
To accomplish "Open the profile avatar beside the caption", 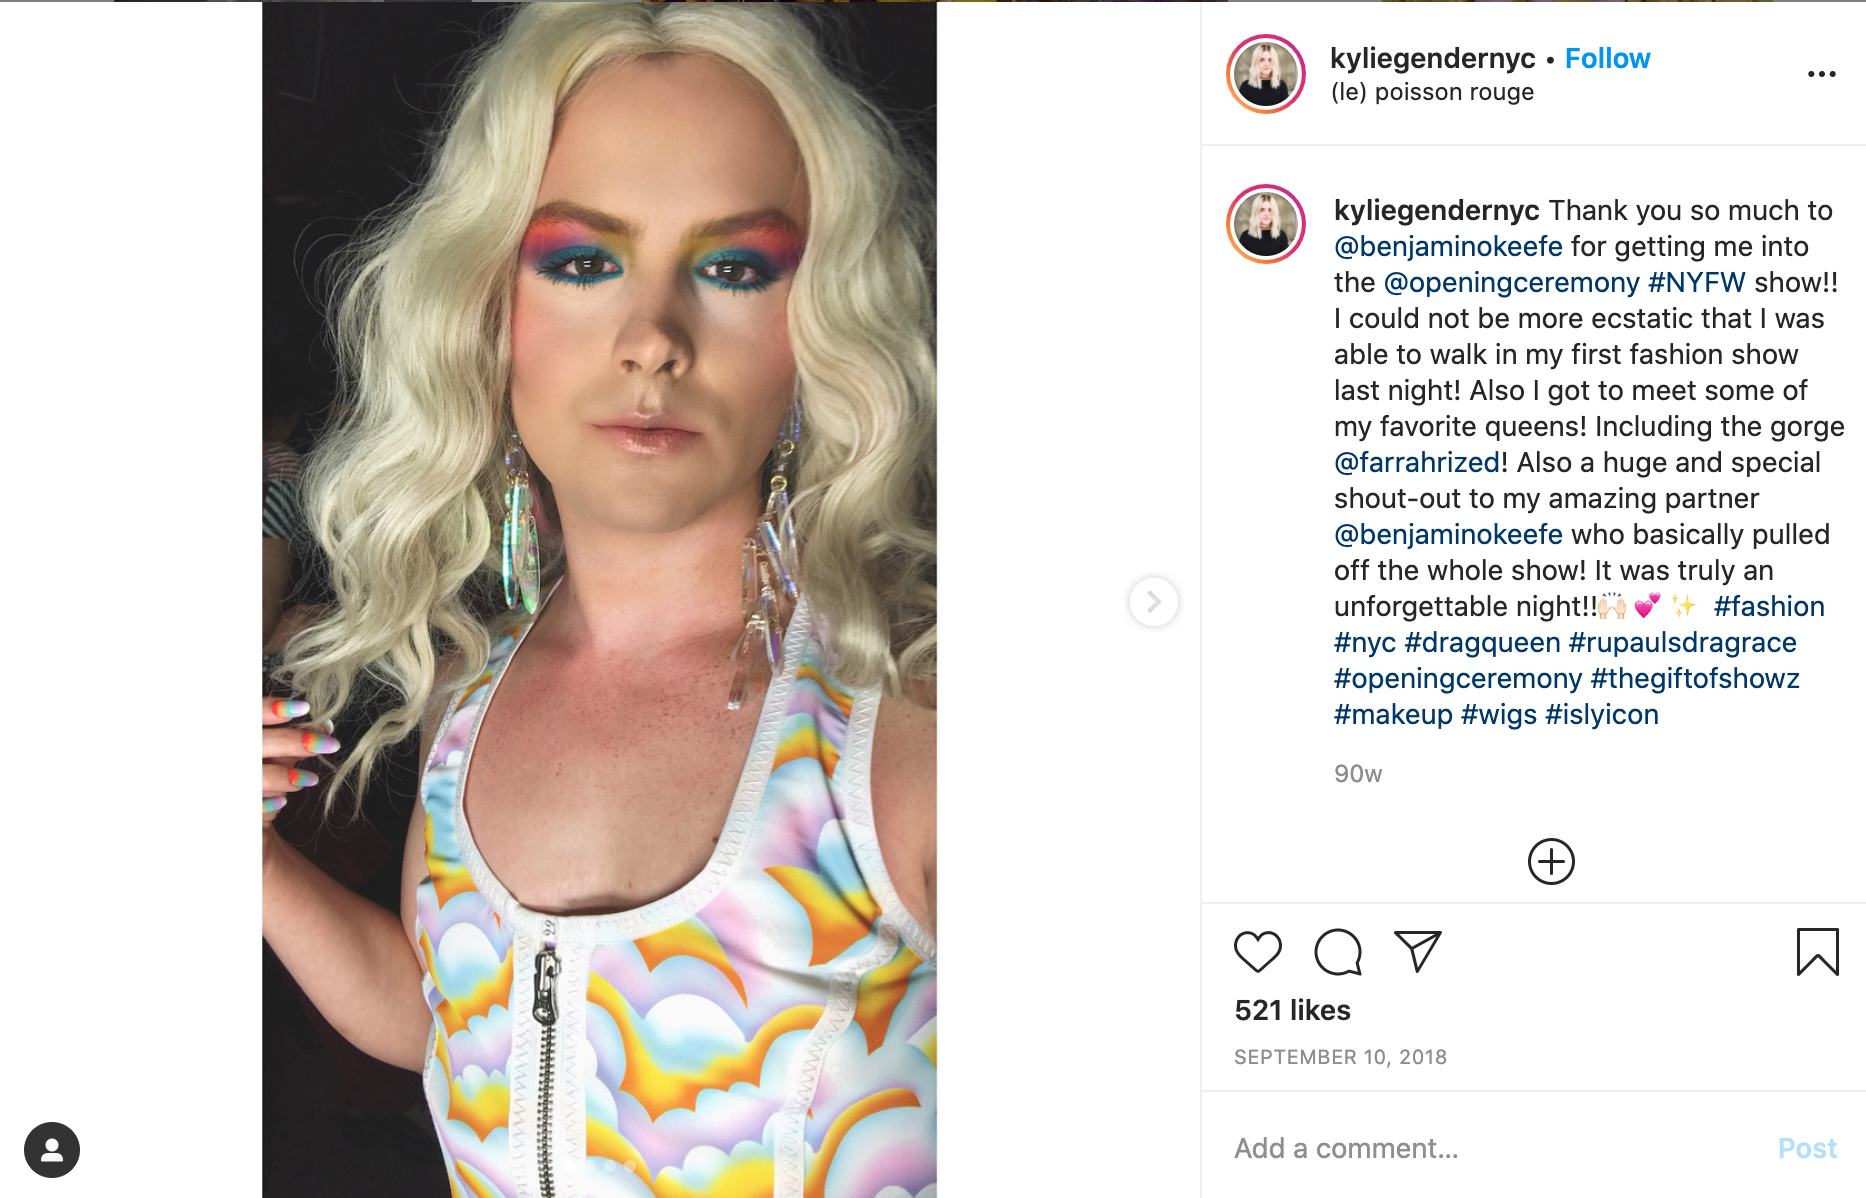I will tap(1265, 224).
